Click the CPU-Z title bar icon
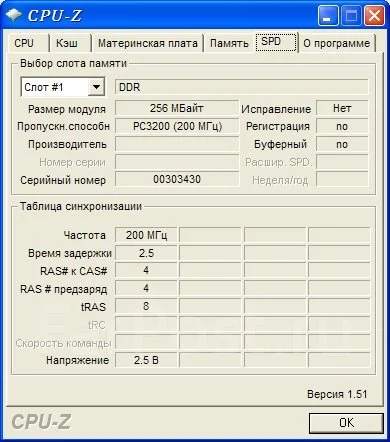The height and width of the screenshot is (442, 390). (13, 15)
